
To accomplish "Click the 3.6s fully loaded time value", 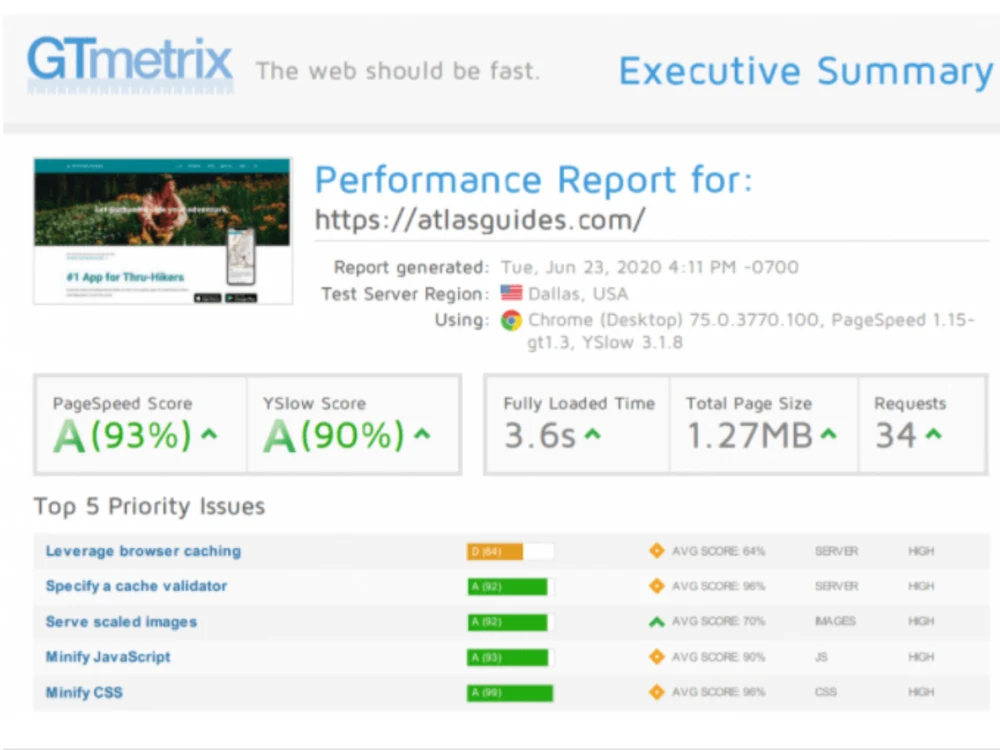I will click(x=540, y=436).
